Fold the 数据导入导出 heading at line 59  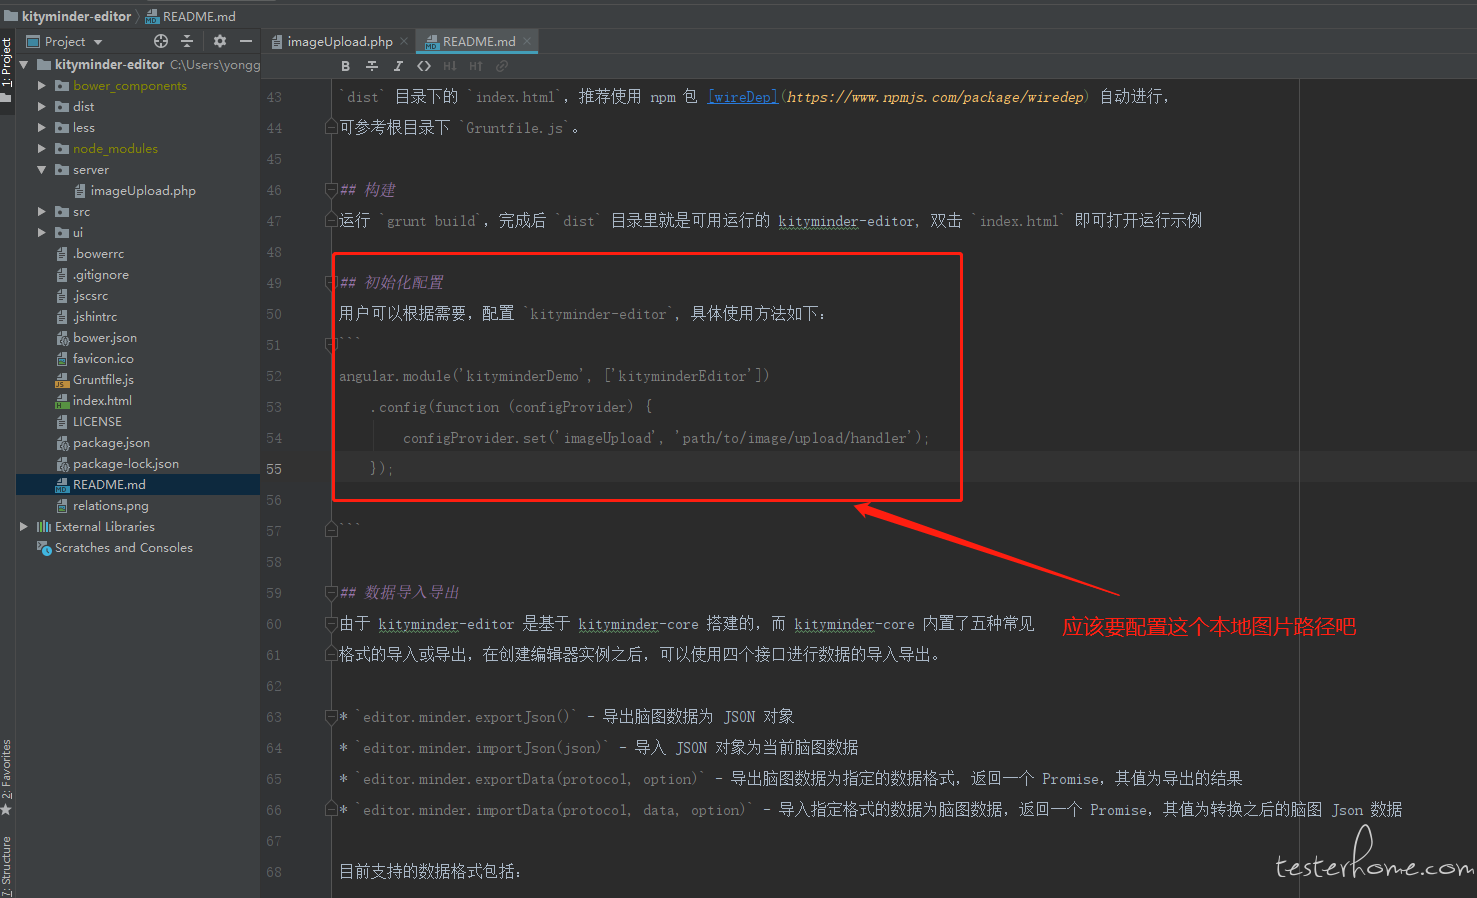tap(331, 593)
